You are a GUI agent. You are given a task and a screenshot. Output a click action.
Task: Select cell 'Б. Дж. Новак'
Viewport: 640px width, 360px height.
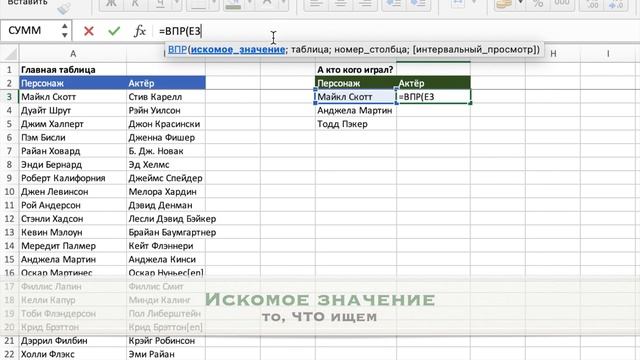(166, 151)
